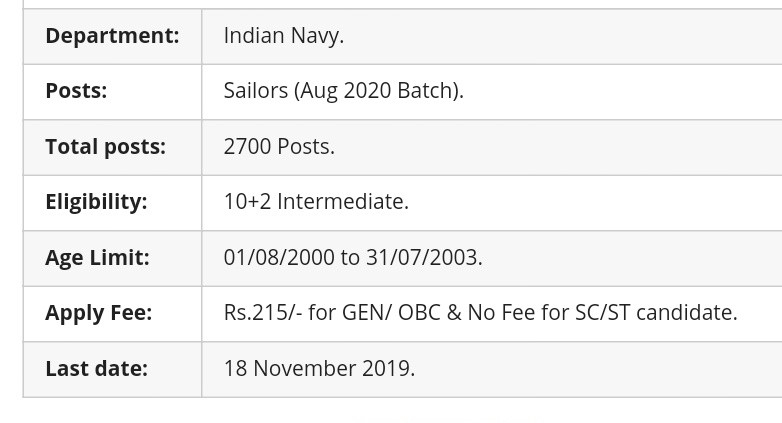Click the start date 01/08/2000
The image size is (782, 423).
(x=279, y=257)
